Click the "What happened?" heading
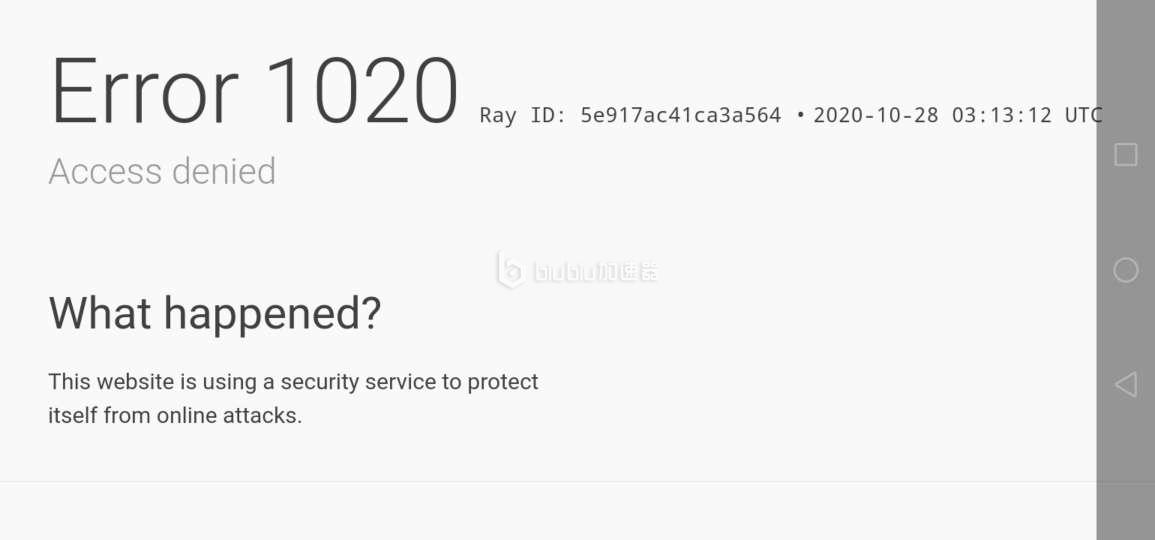 tap(215, 314)
